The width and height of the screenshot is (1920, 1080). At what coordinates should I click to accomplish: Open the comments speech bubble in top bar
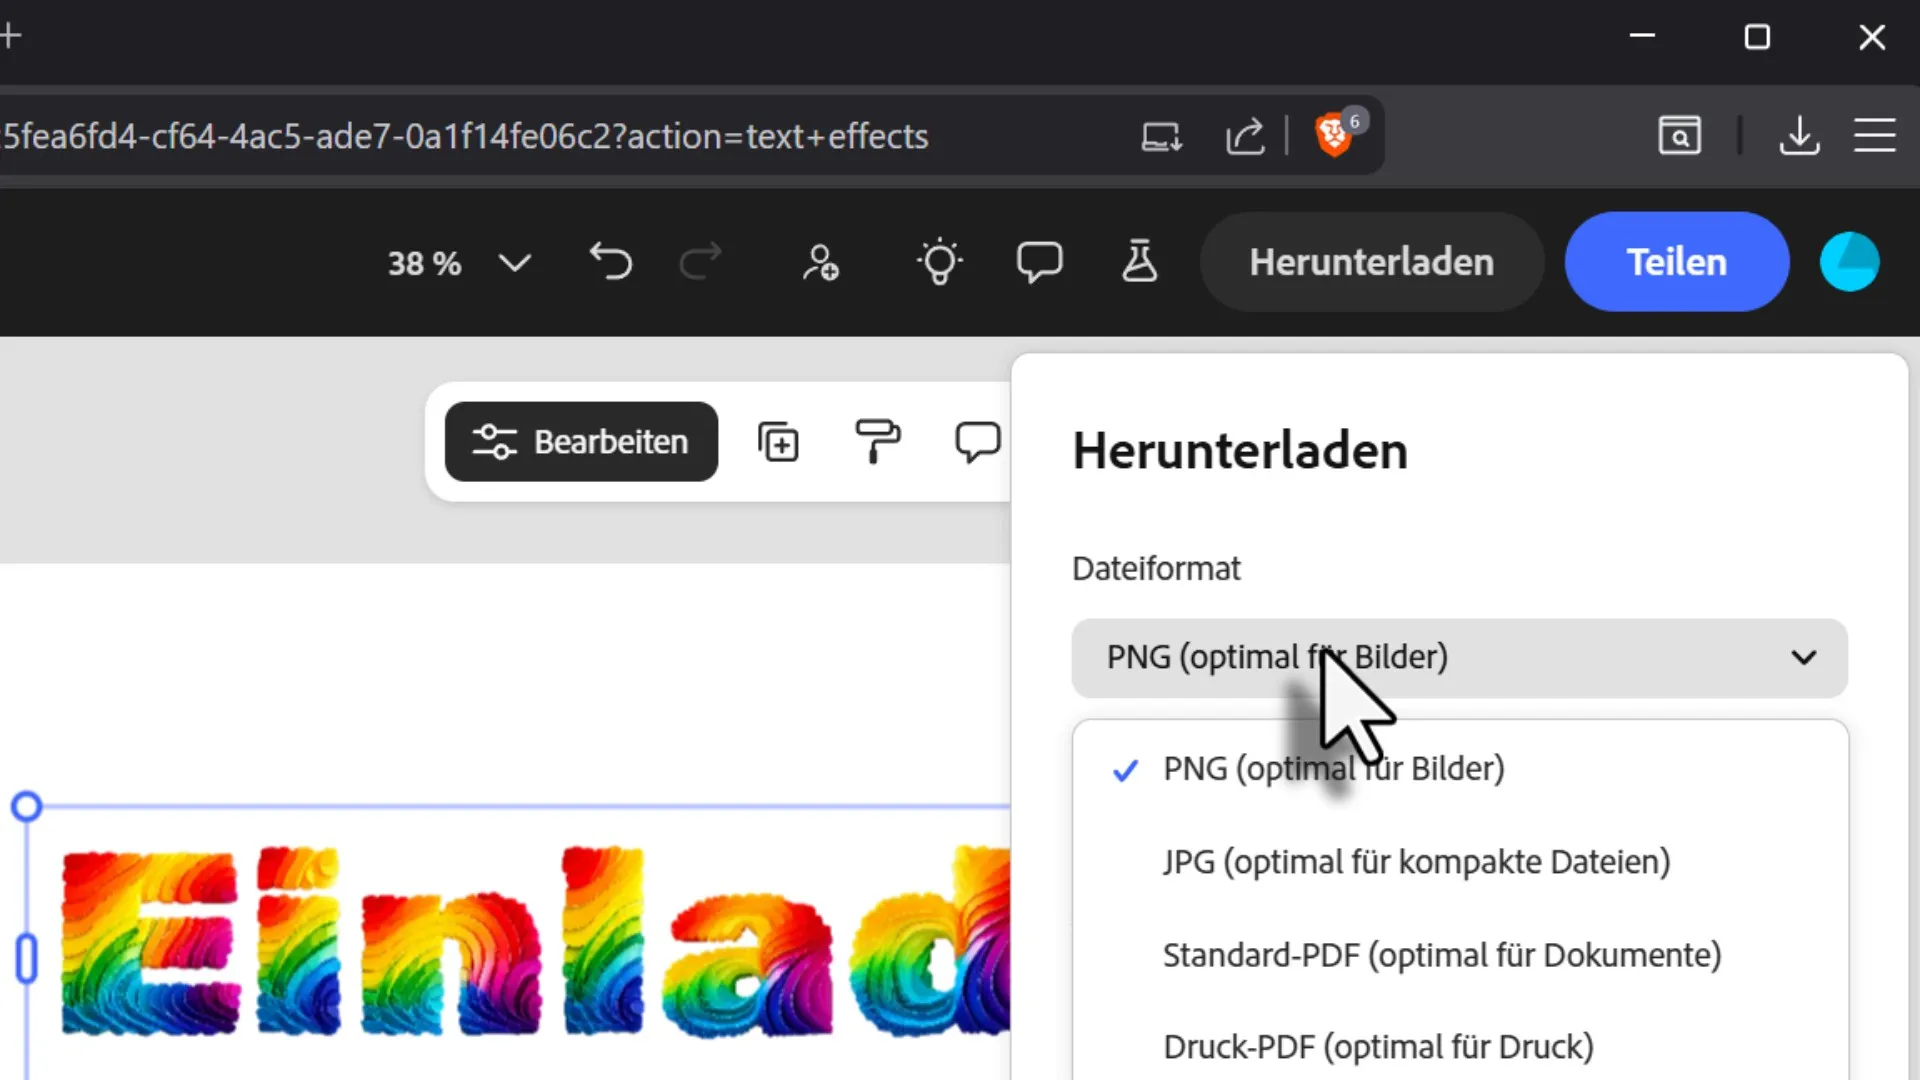pyautogui.click(x=1039, y=262)
